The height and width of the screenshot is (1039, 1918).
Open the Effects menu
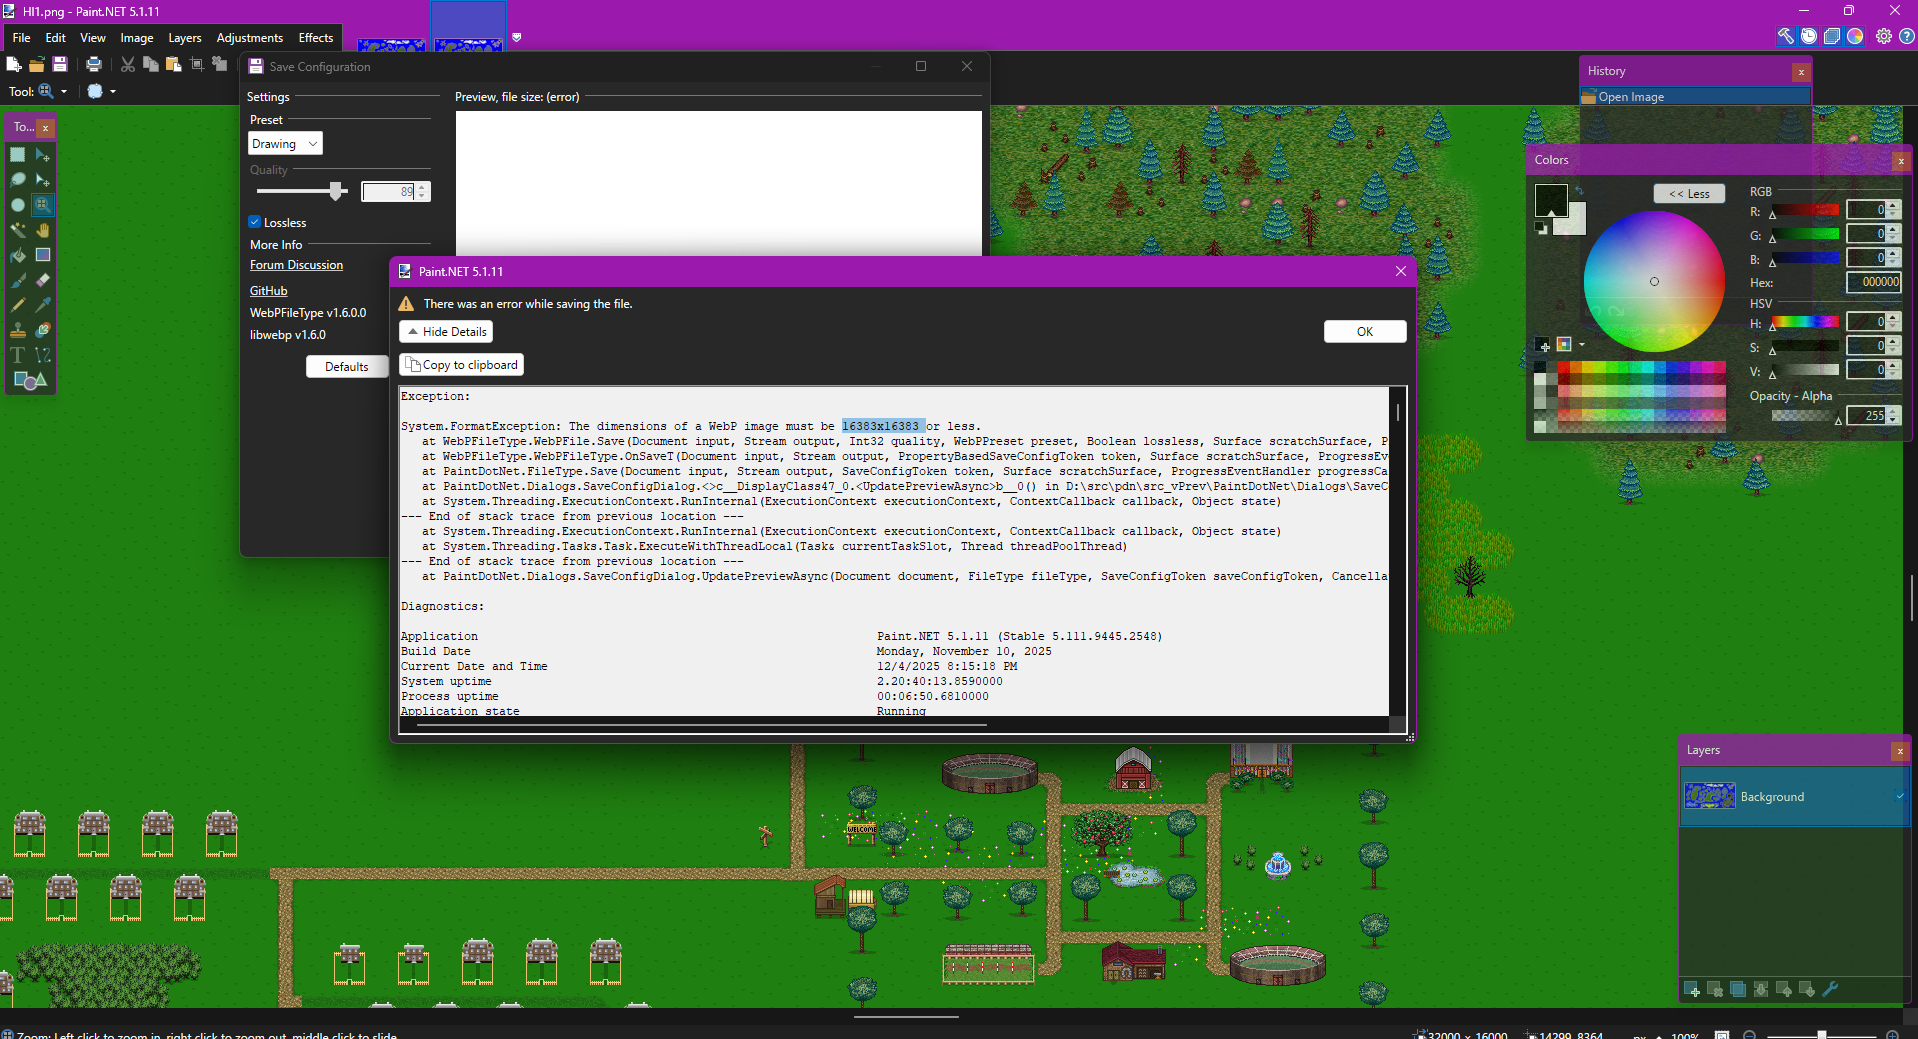point(315,38)
